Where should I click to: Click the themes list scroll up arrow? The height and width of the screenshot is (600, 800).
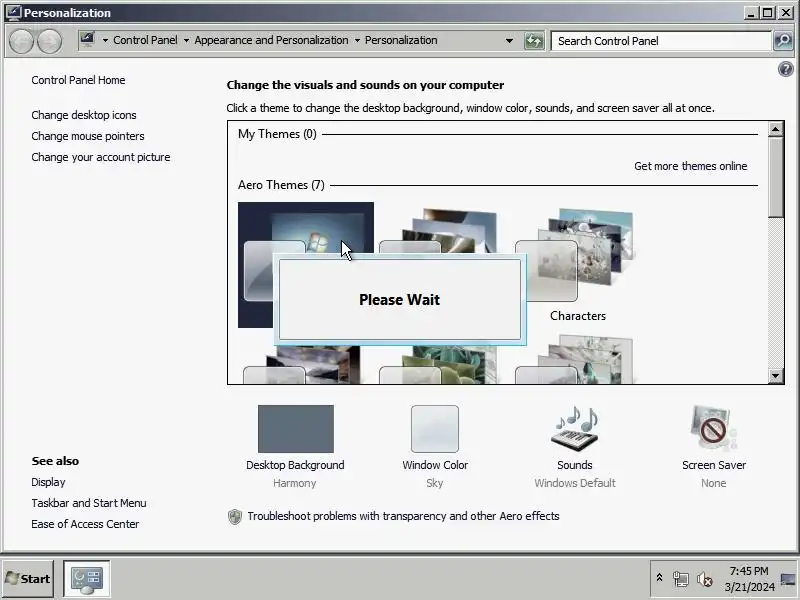776,129
